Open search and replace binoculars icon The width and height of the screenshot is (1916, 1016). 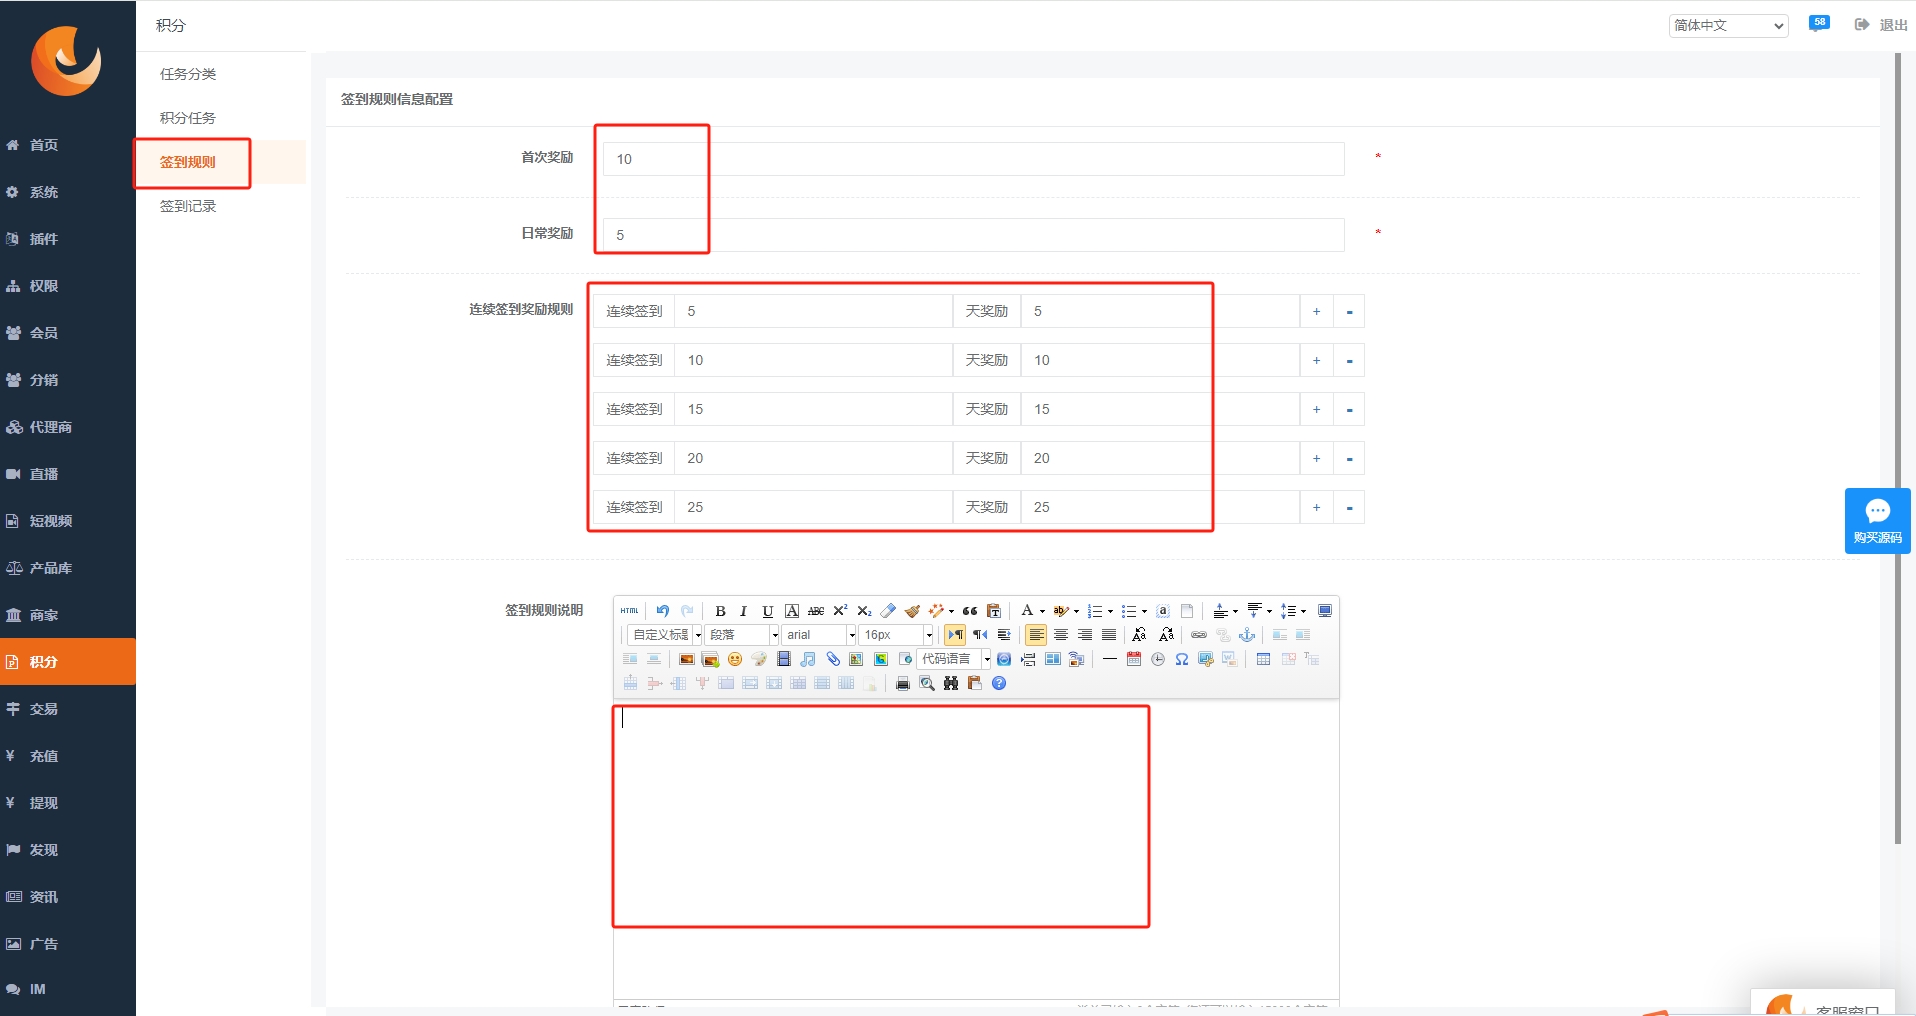click(x=951, y=684)
